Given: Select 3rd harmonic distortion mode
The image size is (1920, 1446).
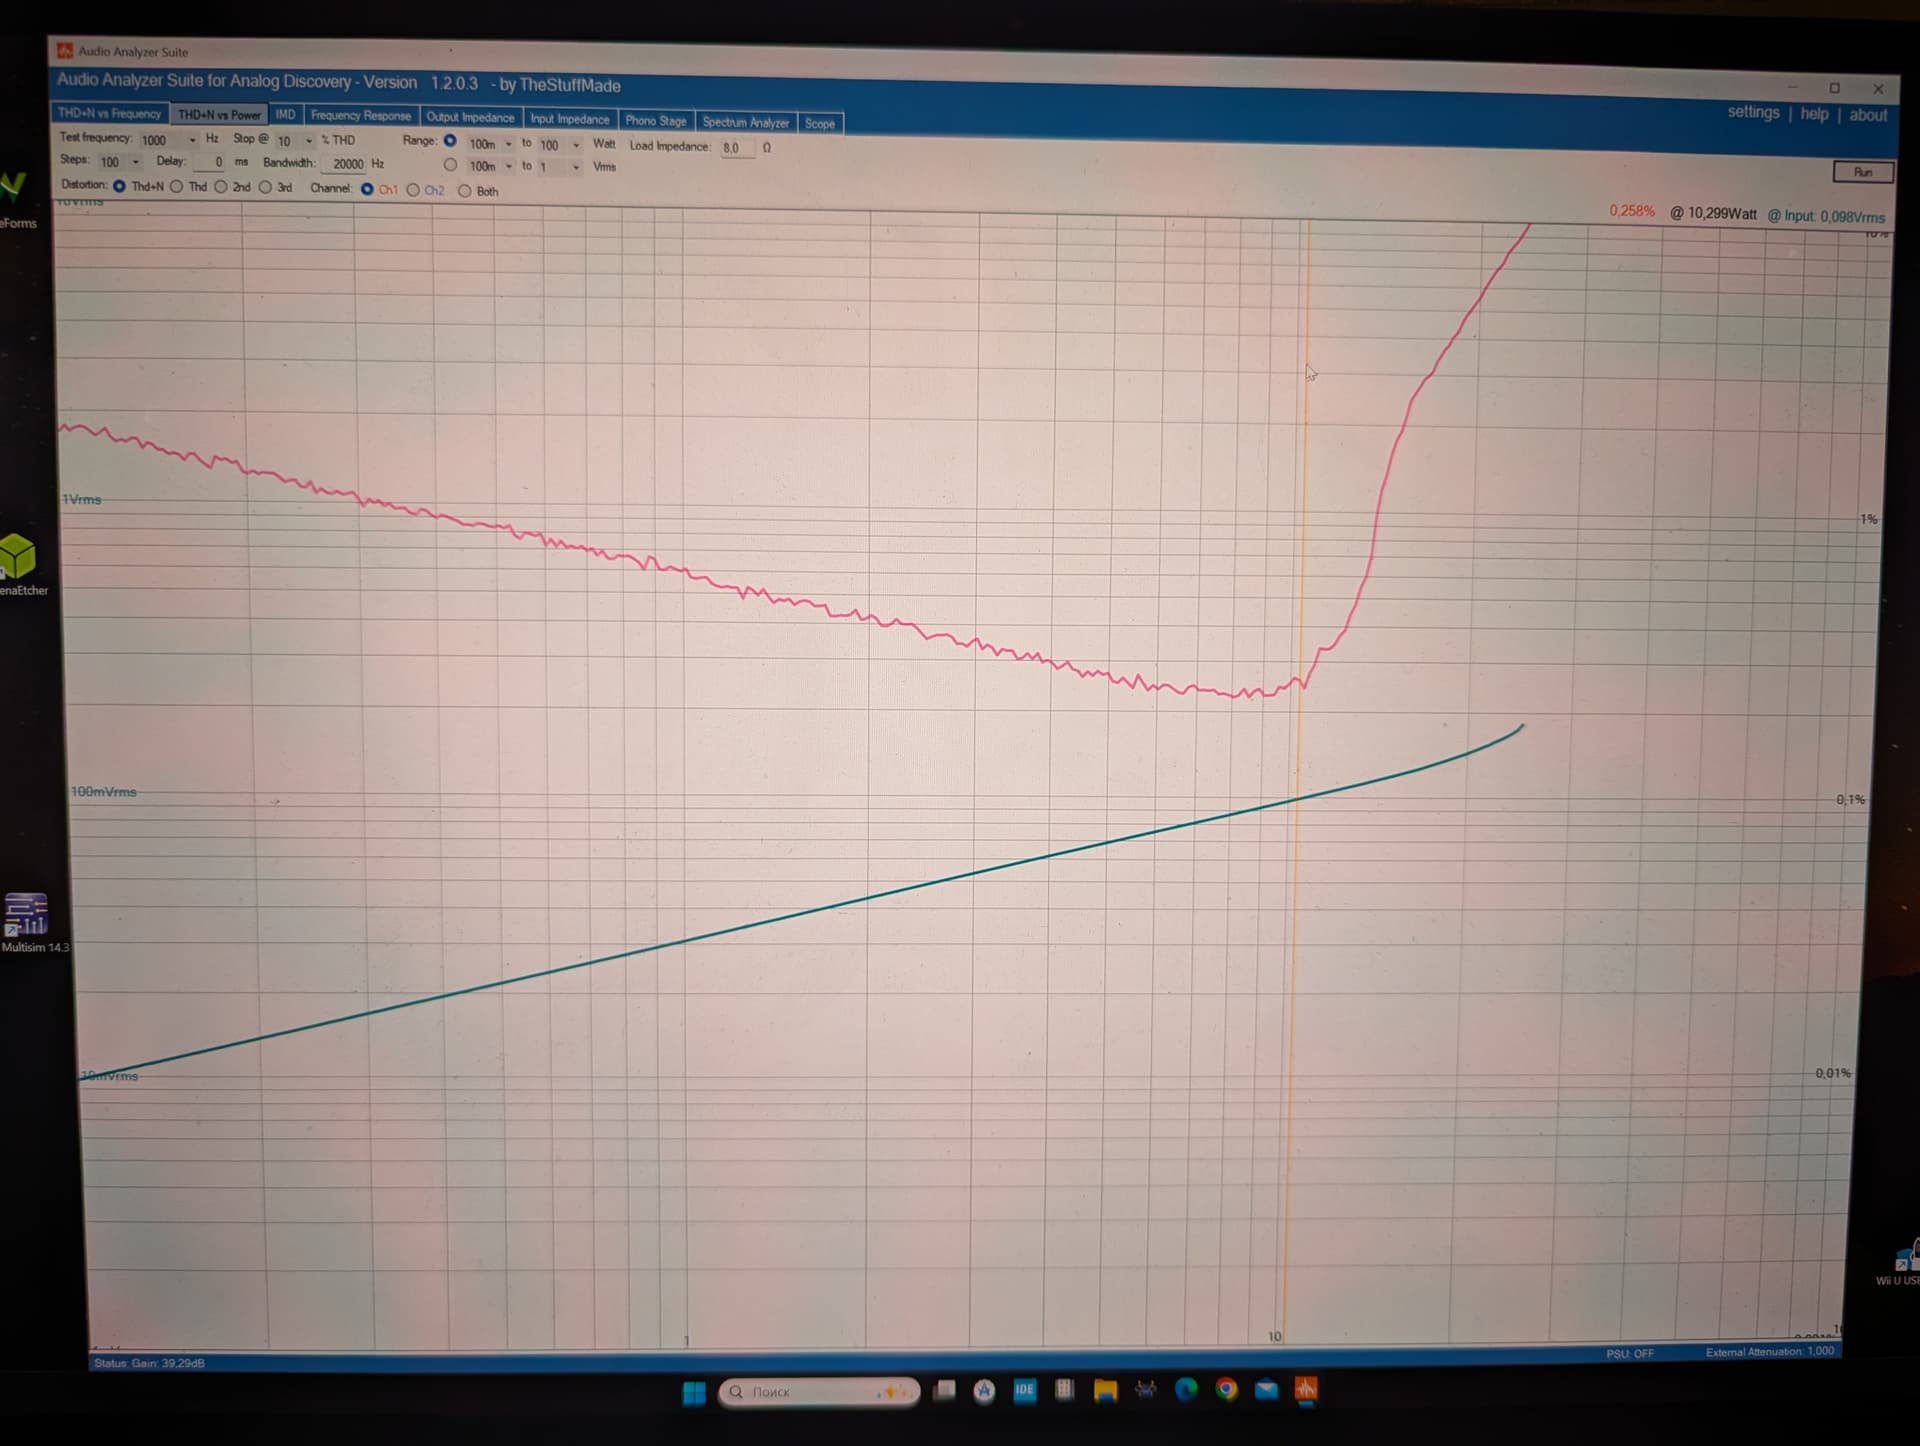Looking at the screenshot, I should pyautogui.click(x=265, y=187).
